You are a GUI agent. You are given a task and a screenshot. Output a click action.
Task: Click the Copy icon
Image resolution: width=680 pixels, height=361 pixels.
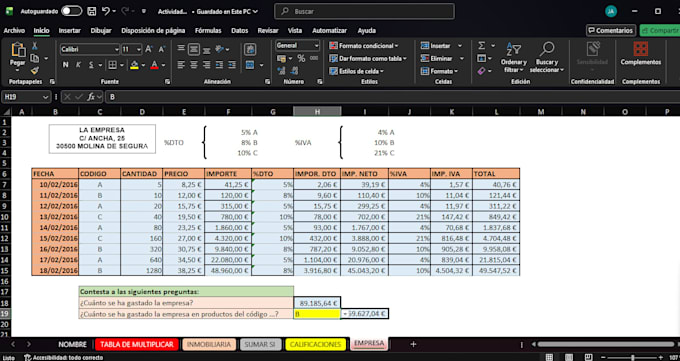(35, 58)
